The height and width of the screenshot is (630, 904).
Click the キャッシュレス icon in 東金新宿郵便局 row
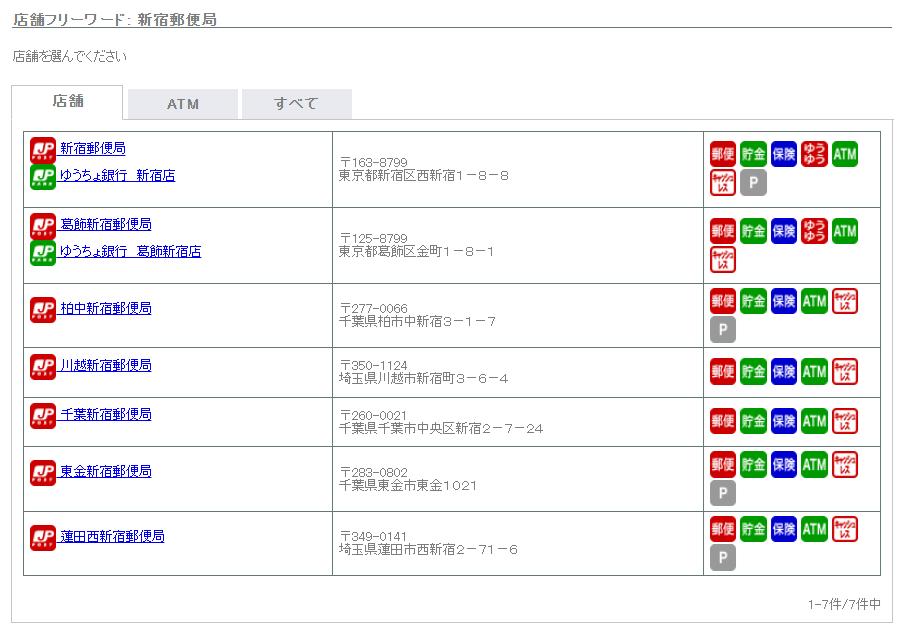(x=845, y=465)
